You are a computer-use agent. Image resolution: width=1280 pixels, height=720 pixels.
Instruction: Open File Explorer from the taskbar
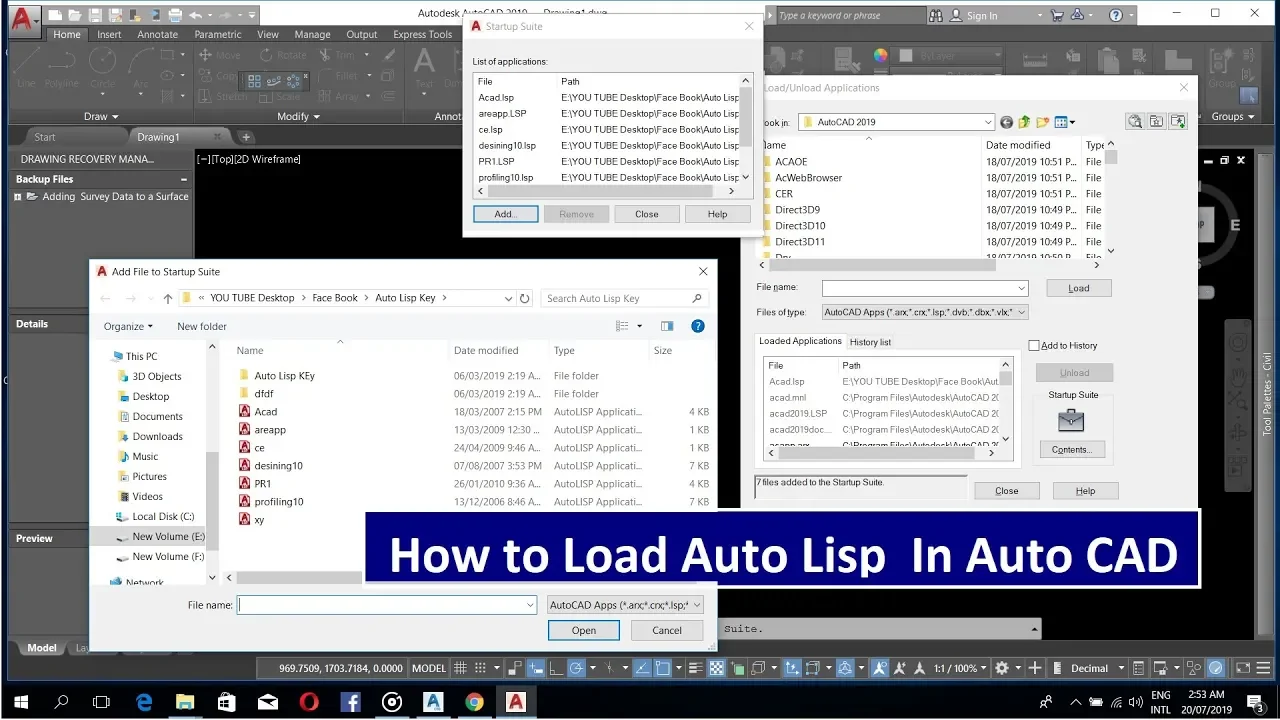point(185,702)
